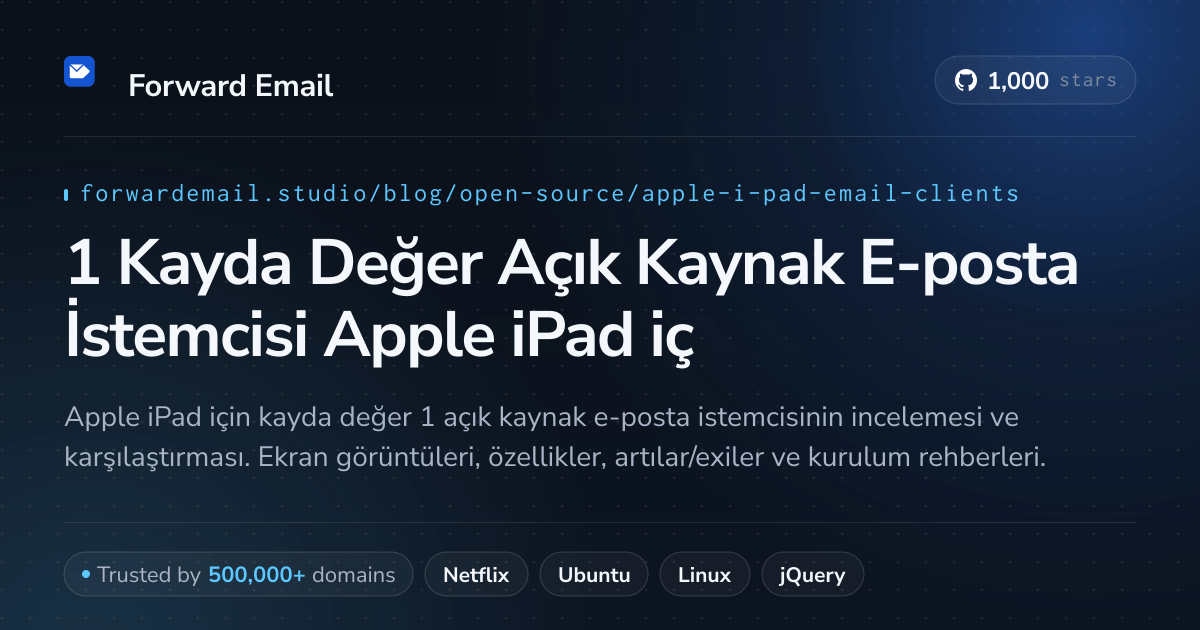The width and height of the screenshot is (1200, 630).
Task: Select the Linux tag
Action: (x=704, y=575)
